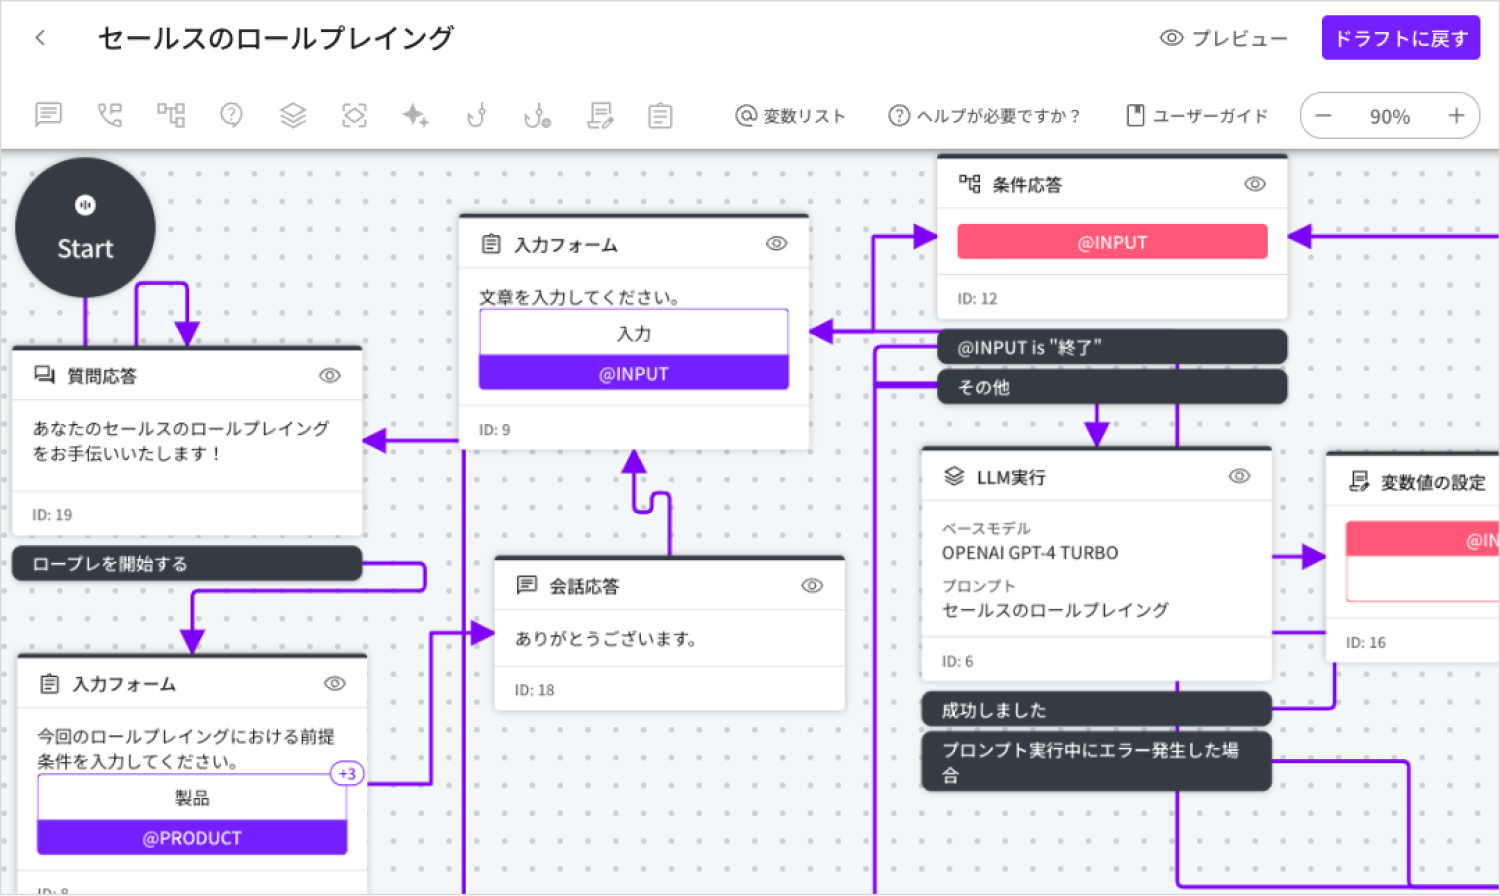1500x896 pixels.
Task: Select the conditional branch node icon in toolbar
Action: coord(171,115)
